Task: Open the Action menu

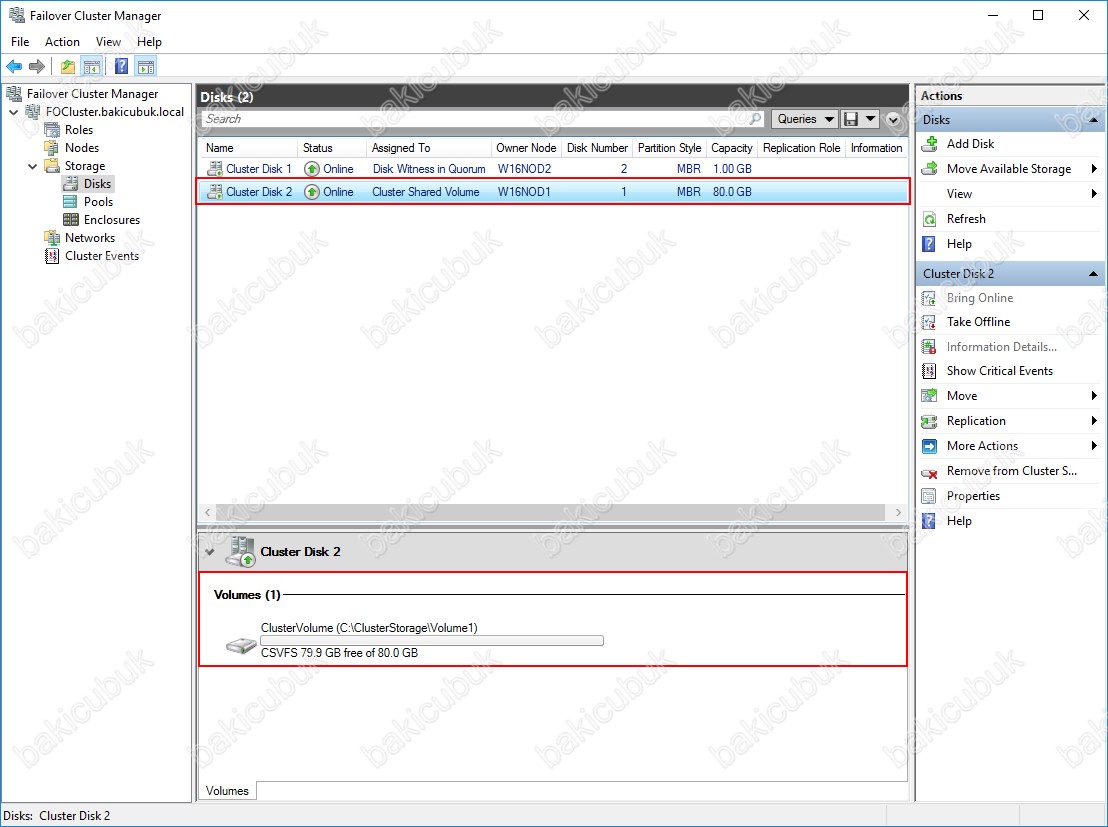Action: click(x=62, y=42)
